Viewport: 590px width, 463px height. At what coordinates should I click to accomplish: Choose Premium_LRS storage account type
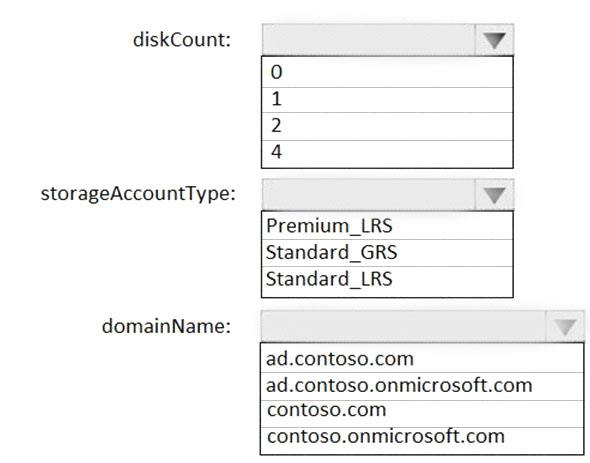coord(387,225)
